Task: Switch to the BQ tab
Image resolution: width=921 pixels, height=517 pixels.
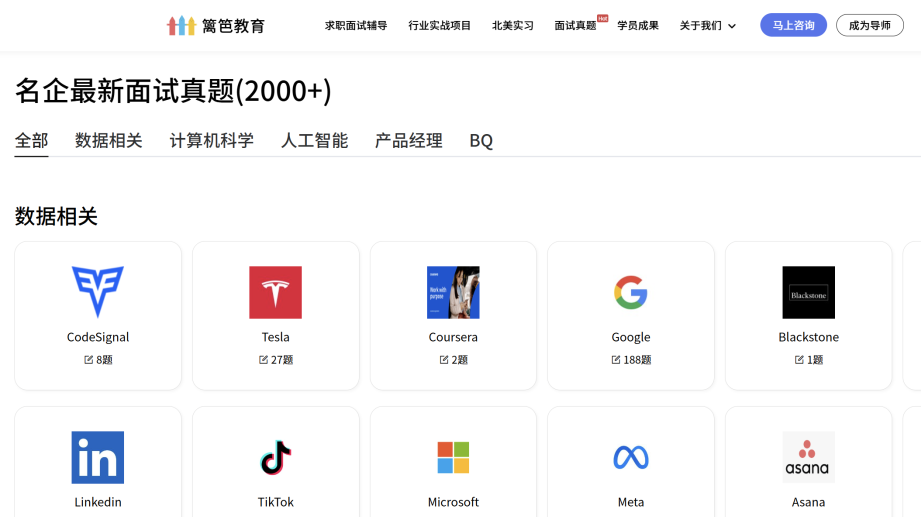Action: click(x=481, y=141)
